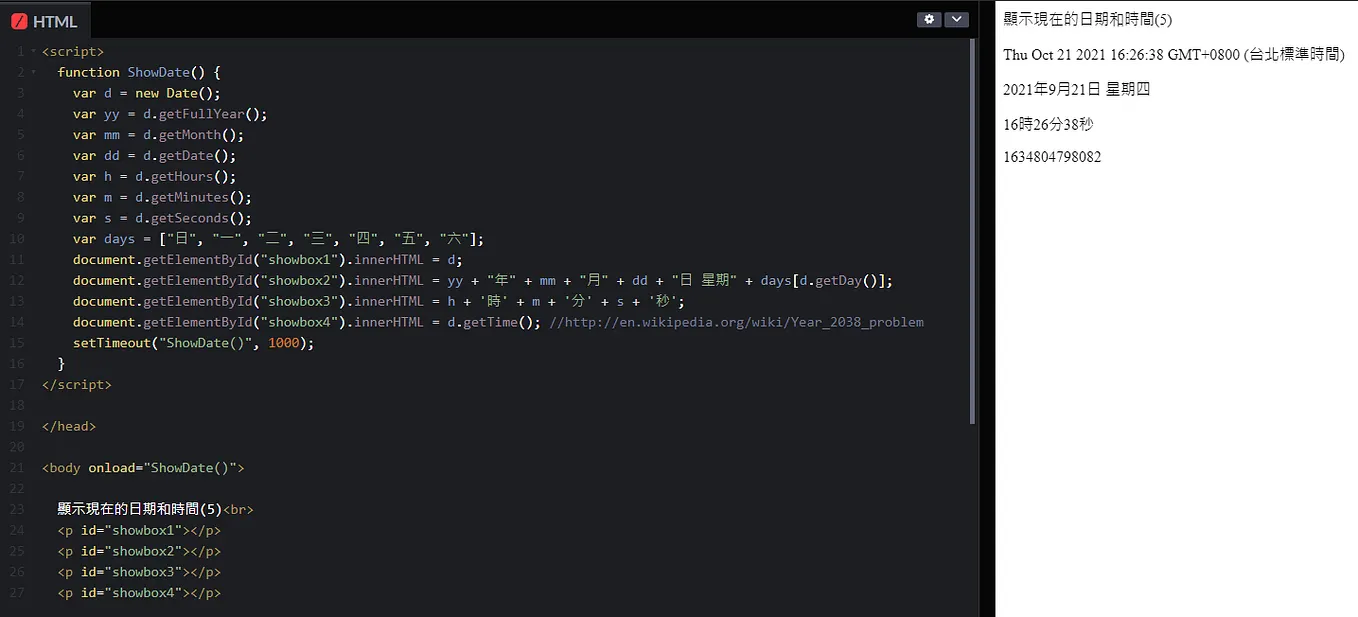
Task: Open the HTML panel chevron dropdown menu
Action: [x=957, y=19]
